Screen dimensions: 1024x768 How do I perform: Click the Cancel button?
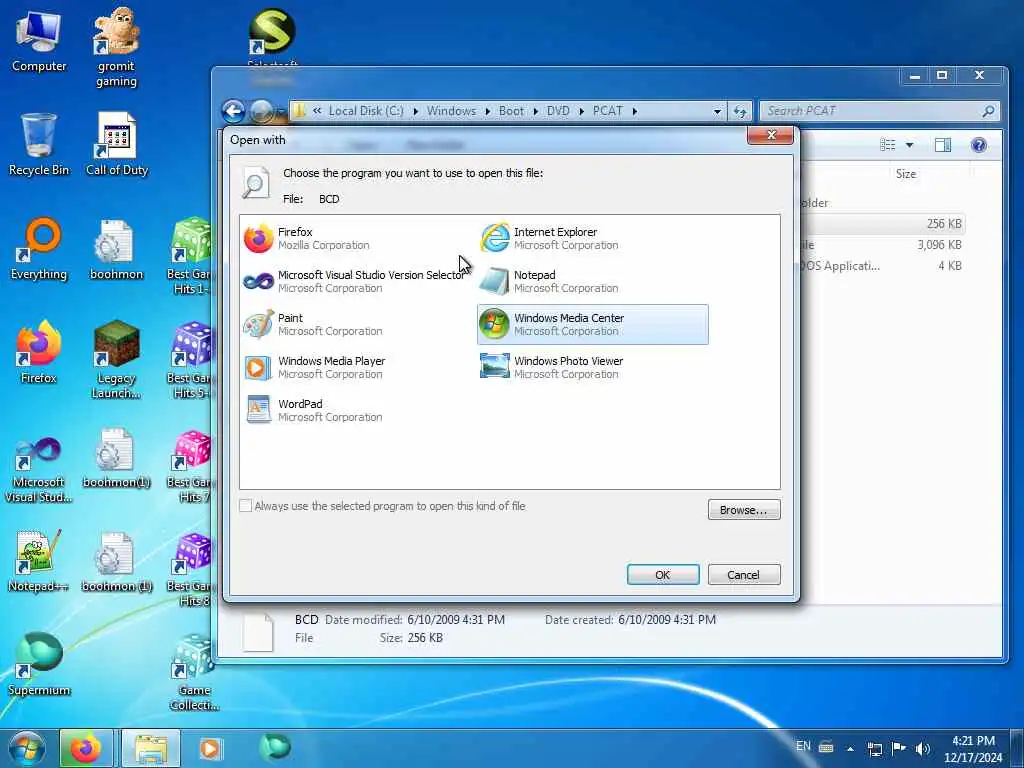[x=744, y=575]
